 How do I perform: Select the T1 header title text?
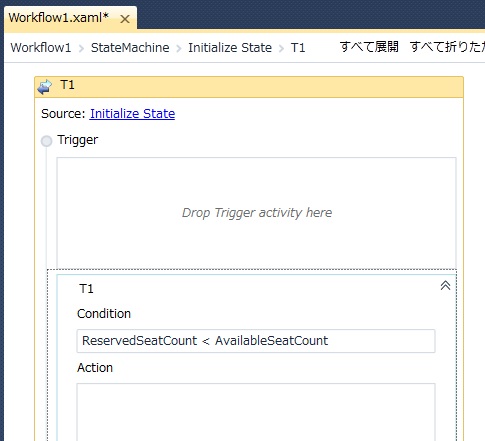coord(67,85)
